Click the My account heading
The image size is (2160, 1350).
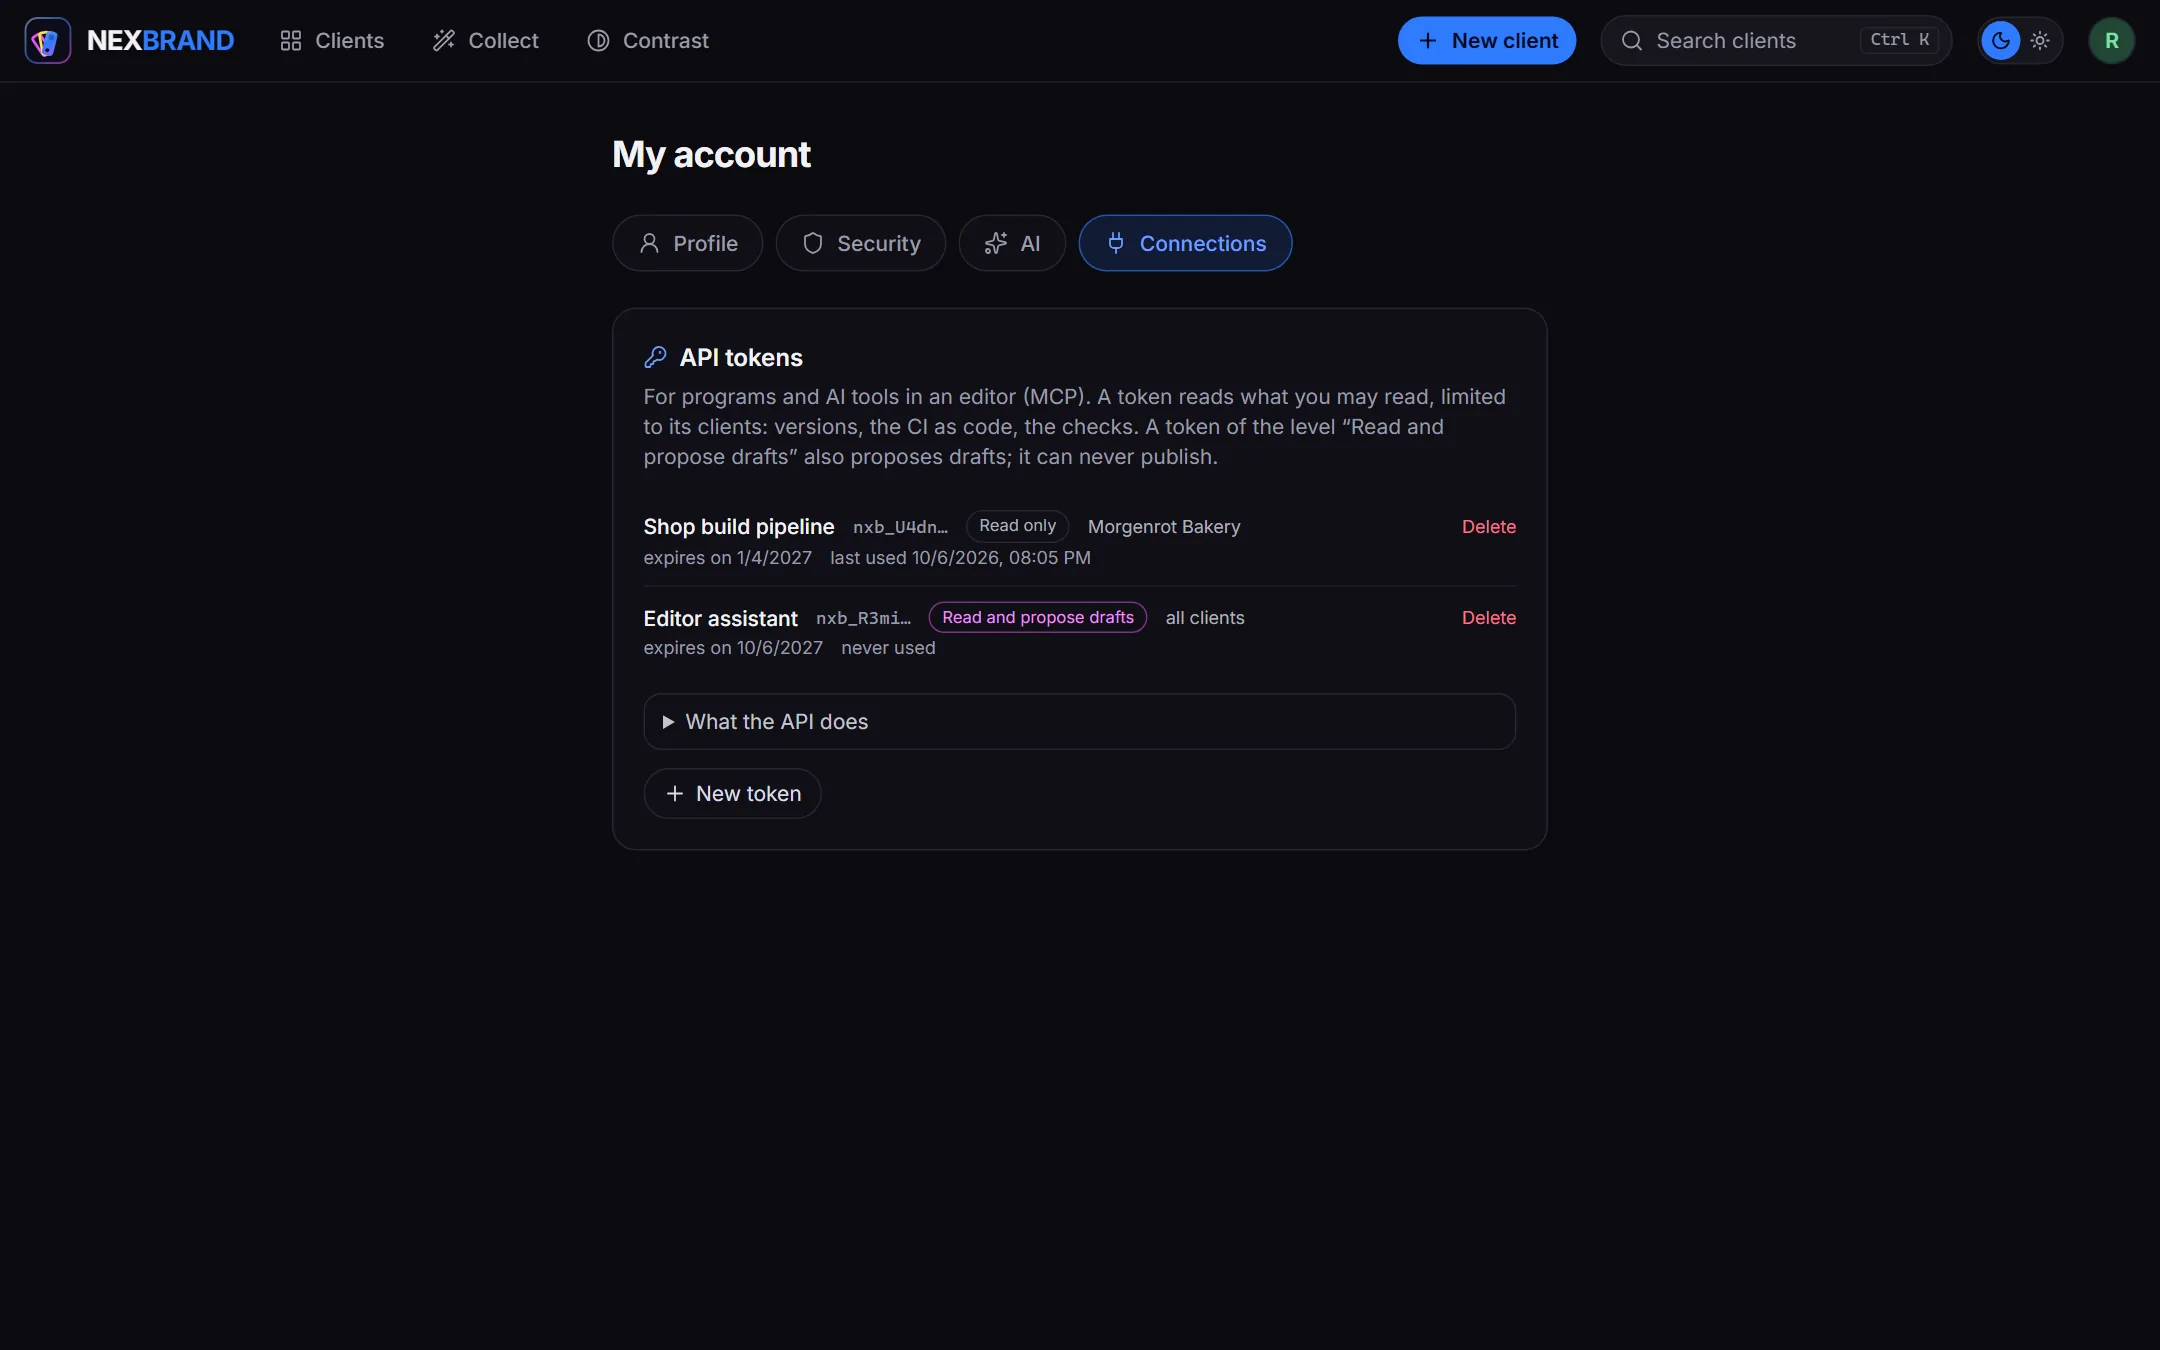[711, 155]
